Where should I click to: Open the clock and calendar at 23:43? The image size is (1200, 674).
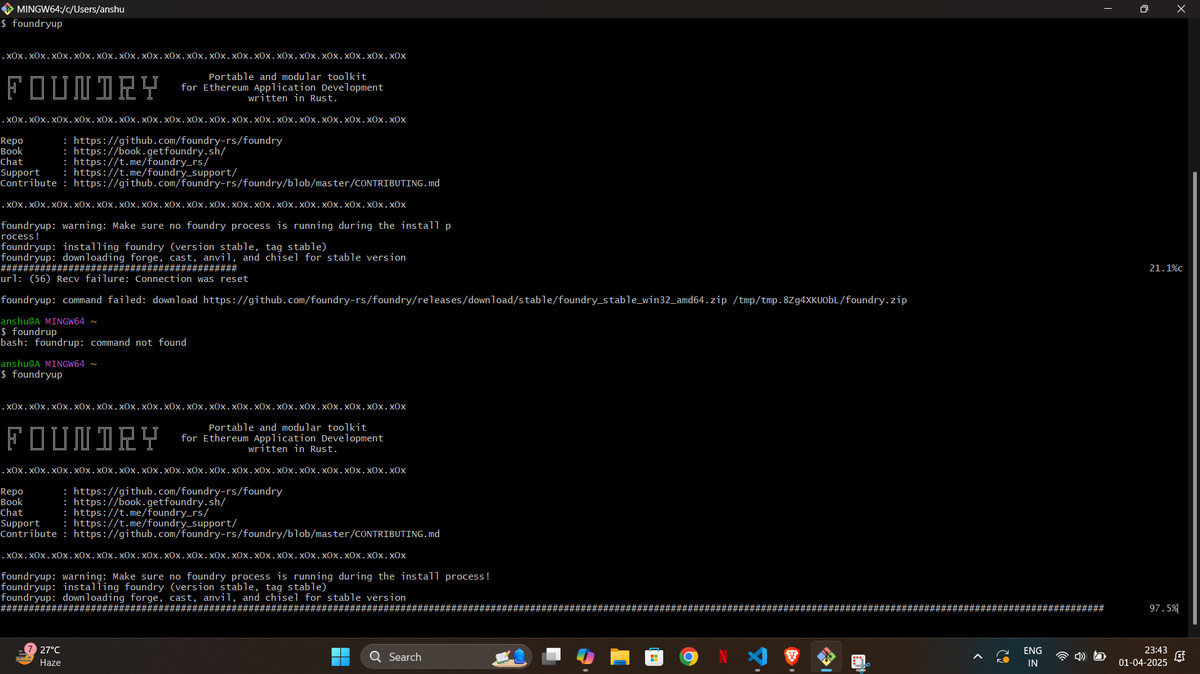[1143, 657]
